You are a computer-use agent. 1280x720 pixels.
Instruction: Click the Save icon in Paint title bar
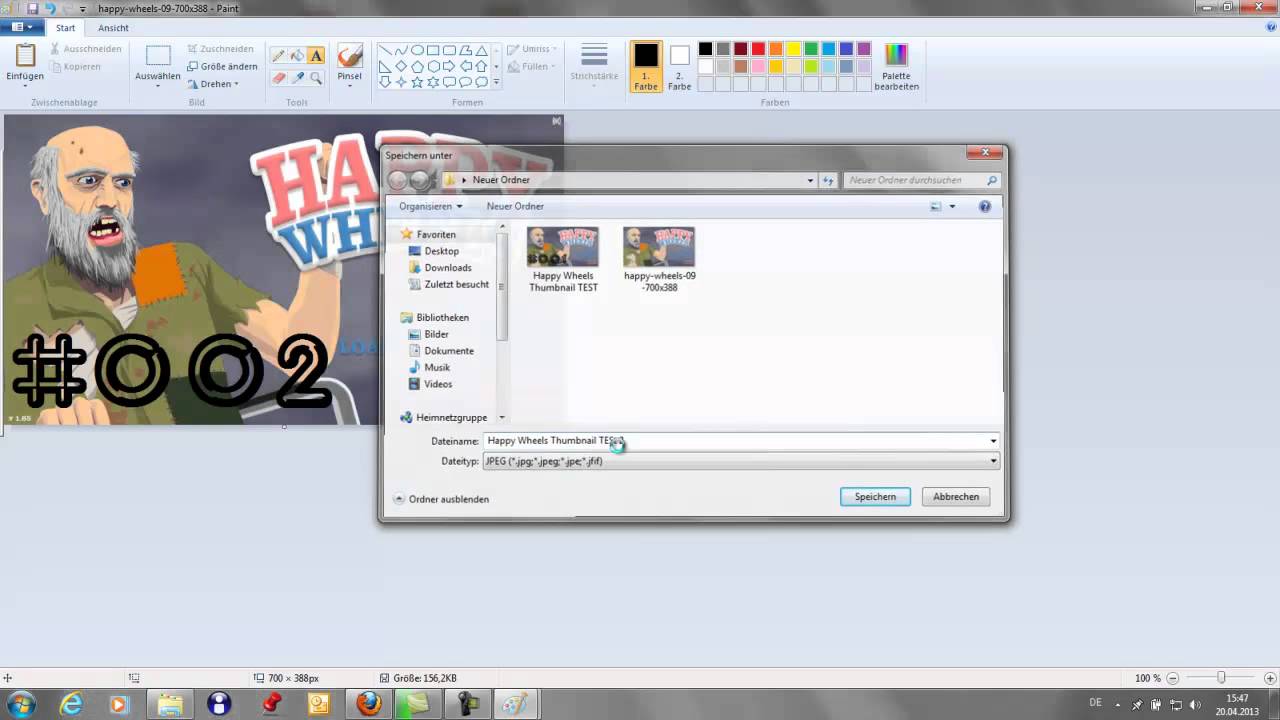33,8
